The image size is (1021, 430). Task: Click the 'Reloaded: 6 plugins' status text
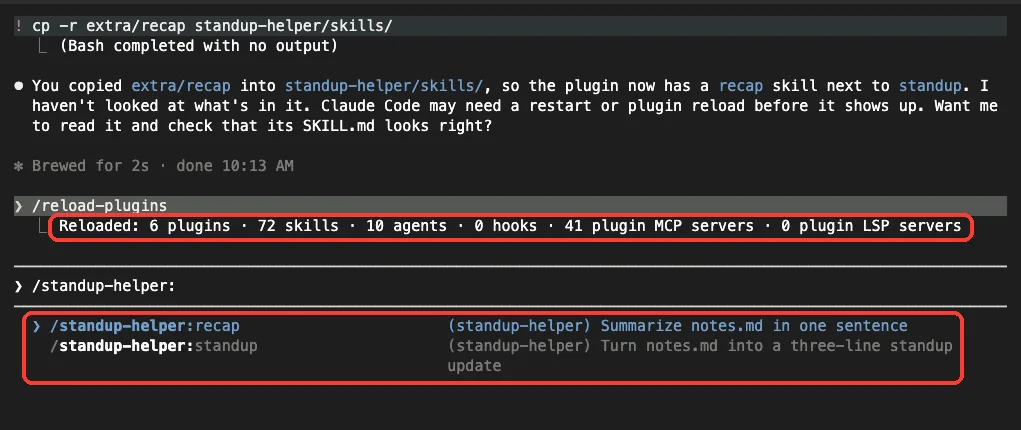(x=144, y=227)
